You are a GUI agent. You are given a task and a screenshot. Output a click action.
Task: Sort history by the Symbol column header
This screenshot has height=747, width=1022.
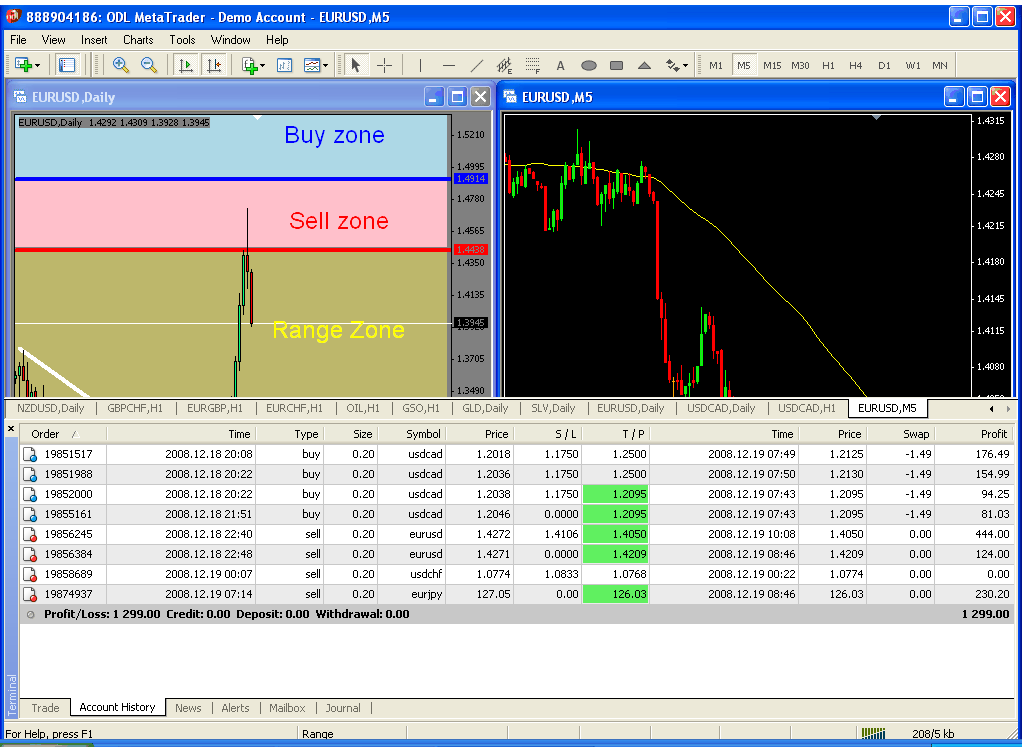[411, 434]
